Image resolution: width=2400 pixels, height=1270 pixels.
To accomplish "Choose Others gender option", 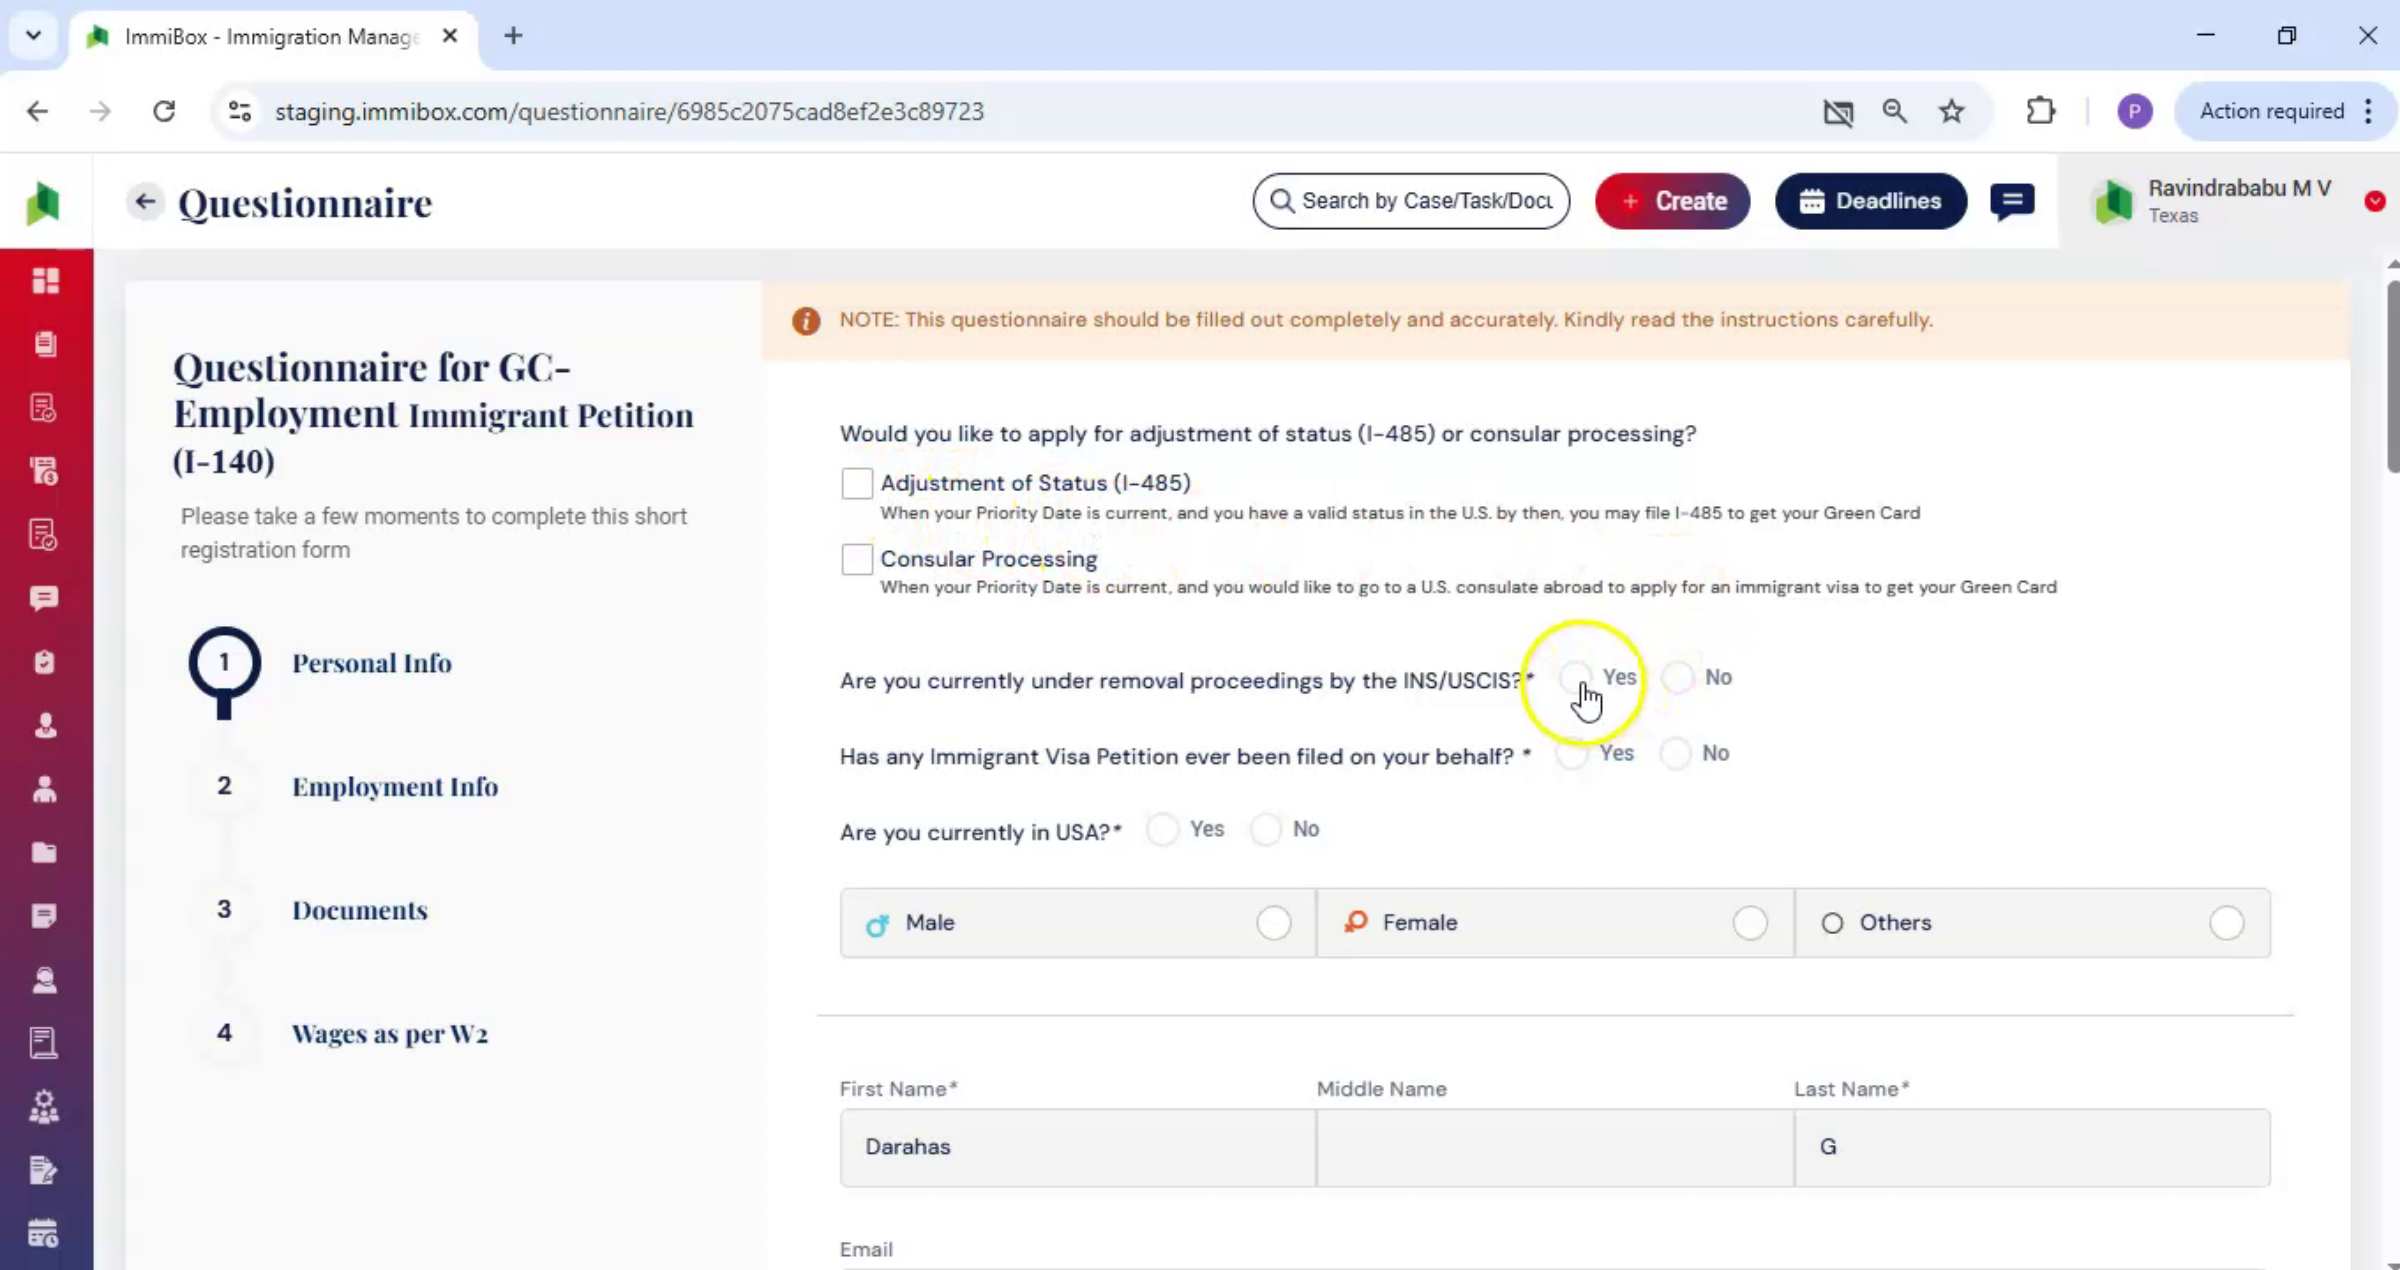I will pos(2033,923).
